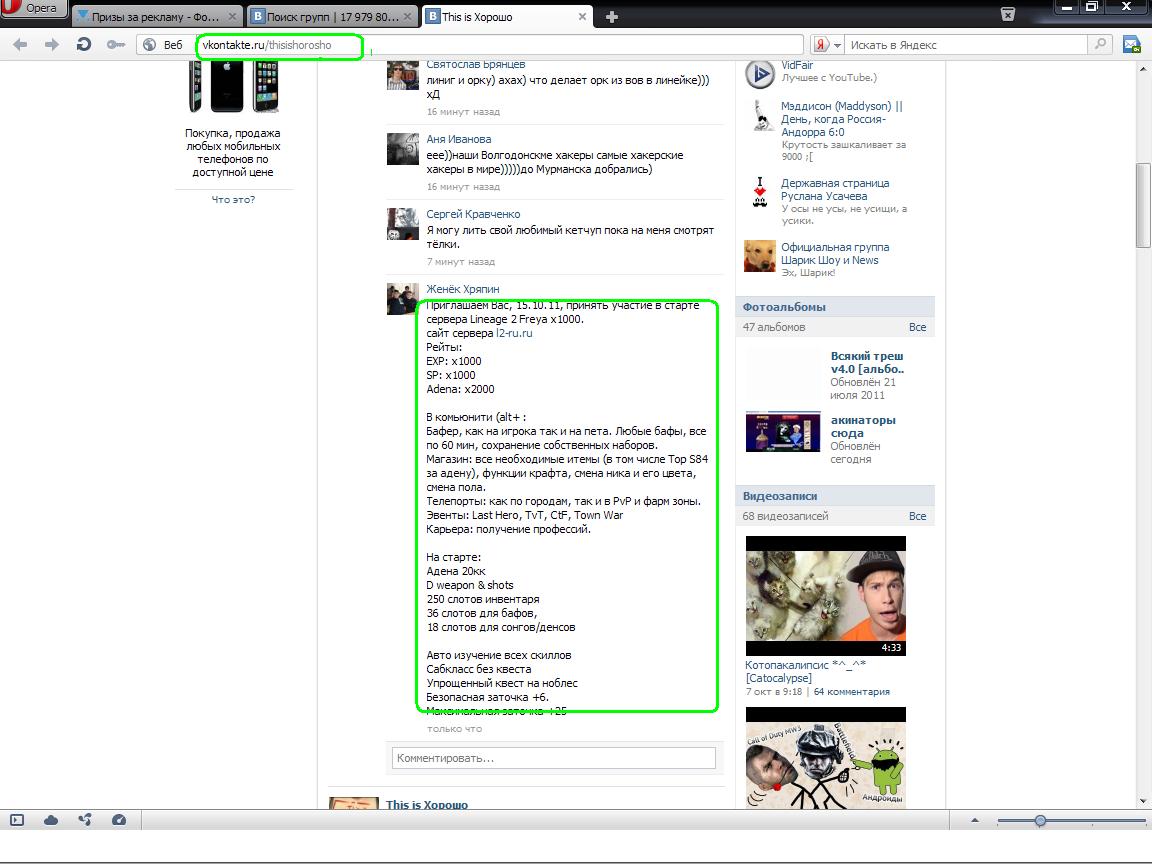Go back with the Back arrow
The image size is (1152, 864).
point(20,45)
